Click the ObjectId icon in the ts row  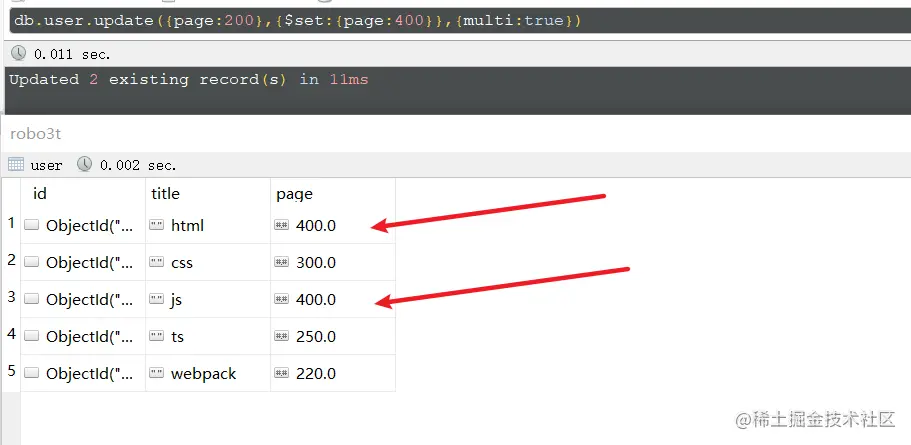coord(32,336)
